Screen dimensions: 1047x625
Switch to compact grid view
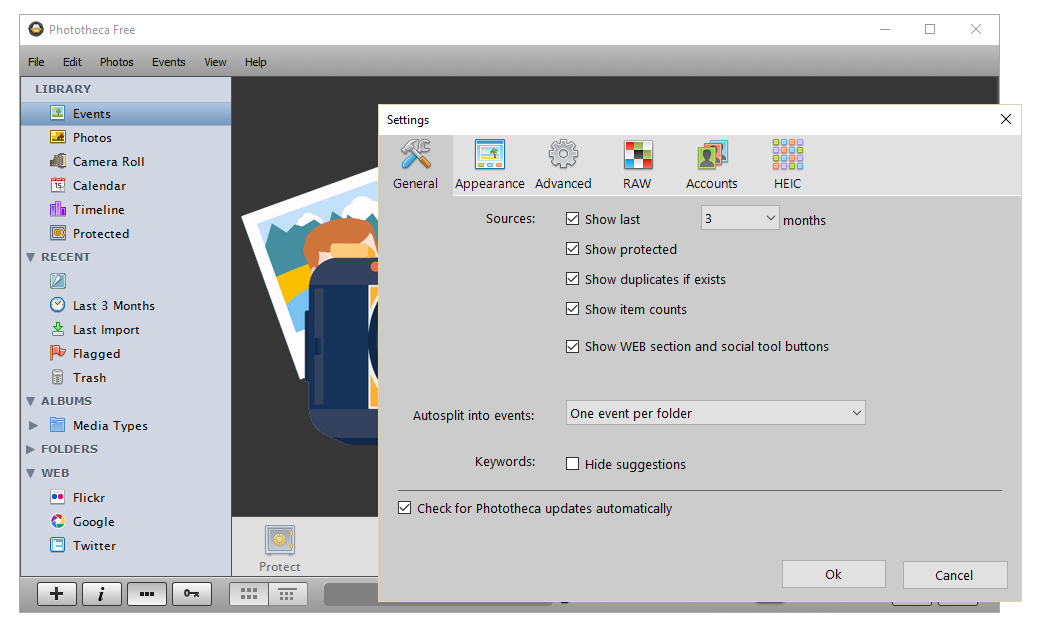click(x=287, y=594)
